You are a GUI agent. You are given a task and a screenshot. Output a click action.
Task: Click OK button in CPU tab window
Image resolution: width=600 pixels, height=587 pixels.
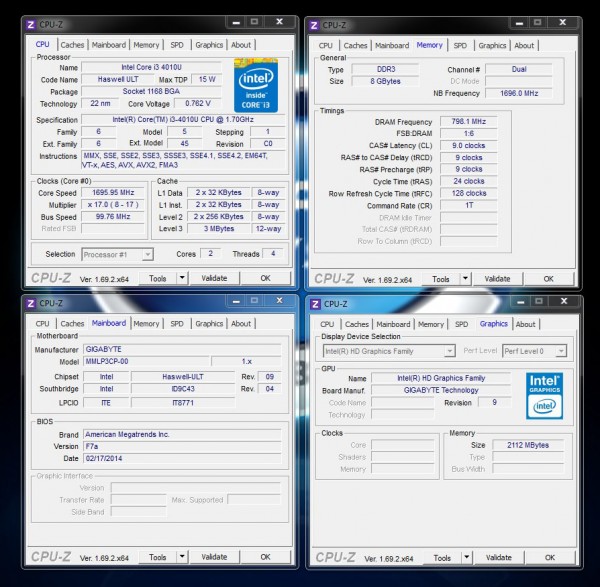click(x=265, y=278)
